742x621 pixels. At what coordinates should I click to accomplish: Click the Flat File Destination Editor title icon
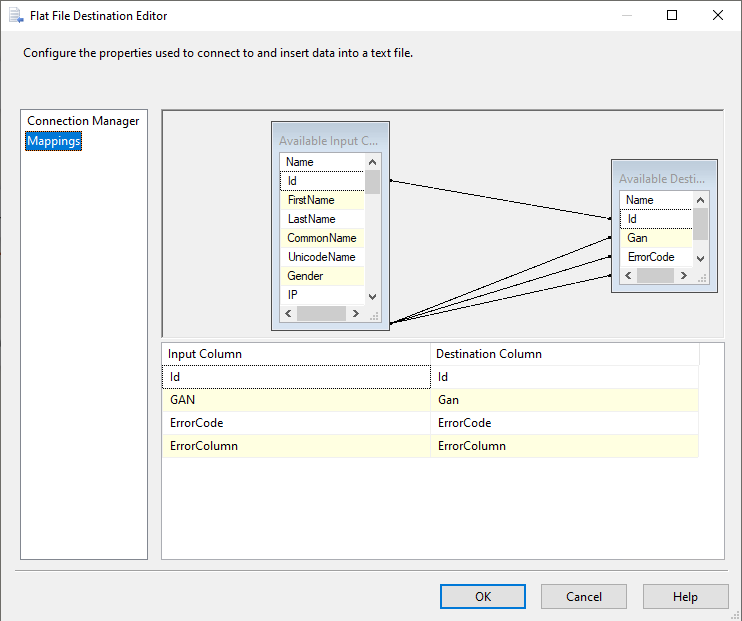tap(15, 16)
